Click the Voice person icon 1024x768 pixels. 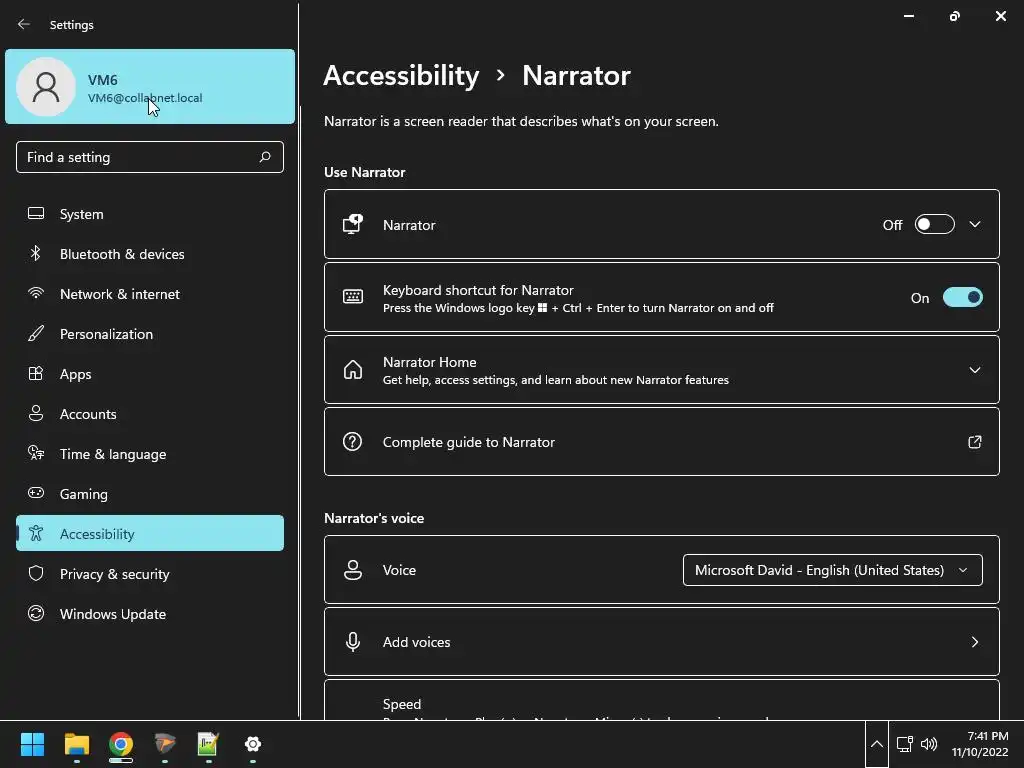(353, 569)
